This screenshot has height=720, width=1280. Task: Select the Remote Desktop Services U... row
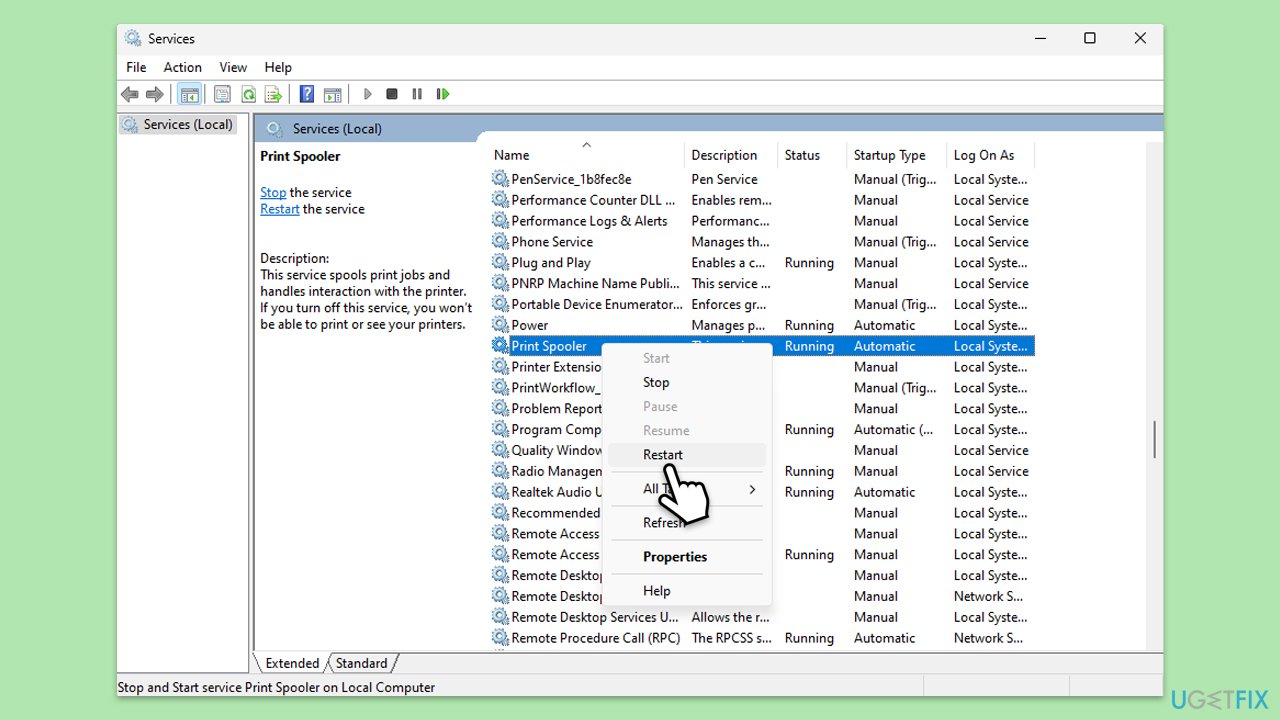click(762, 617)
